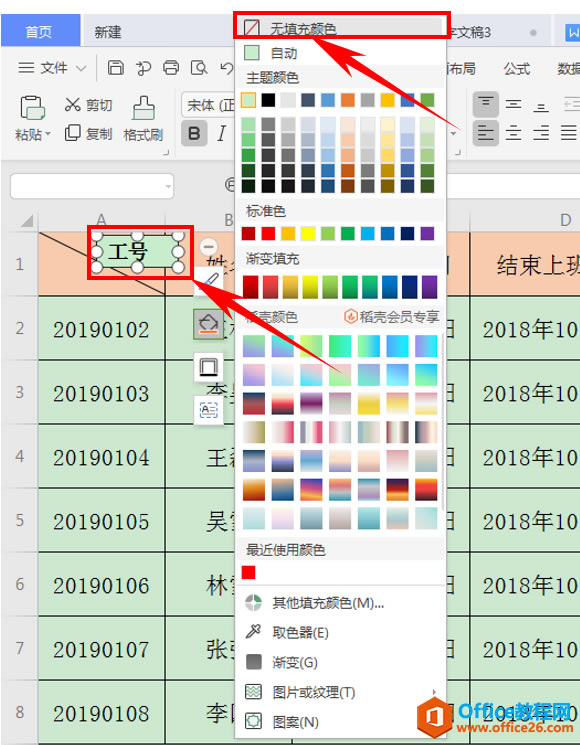Click the shape fill bucket floating icon
Image resolution: width=580 pixels, height=745 pixels.
[x=209, y=325]
